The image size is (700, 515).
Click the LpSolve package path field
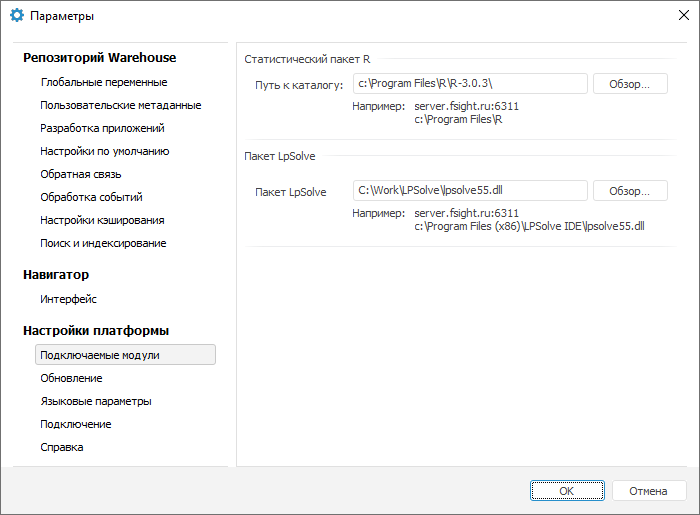[469, 190]
